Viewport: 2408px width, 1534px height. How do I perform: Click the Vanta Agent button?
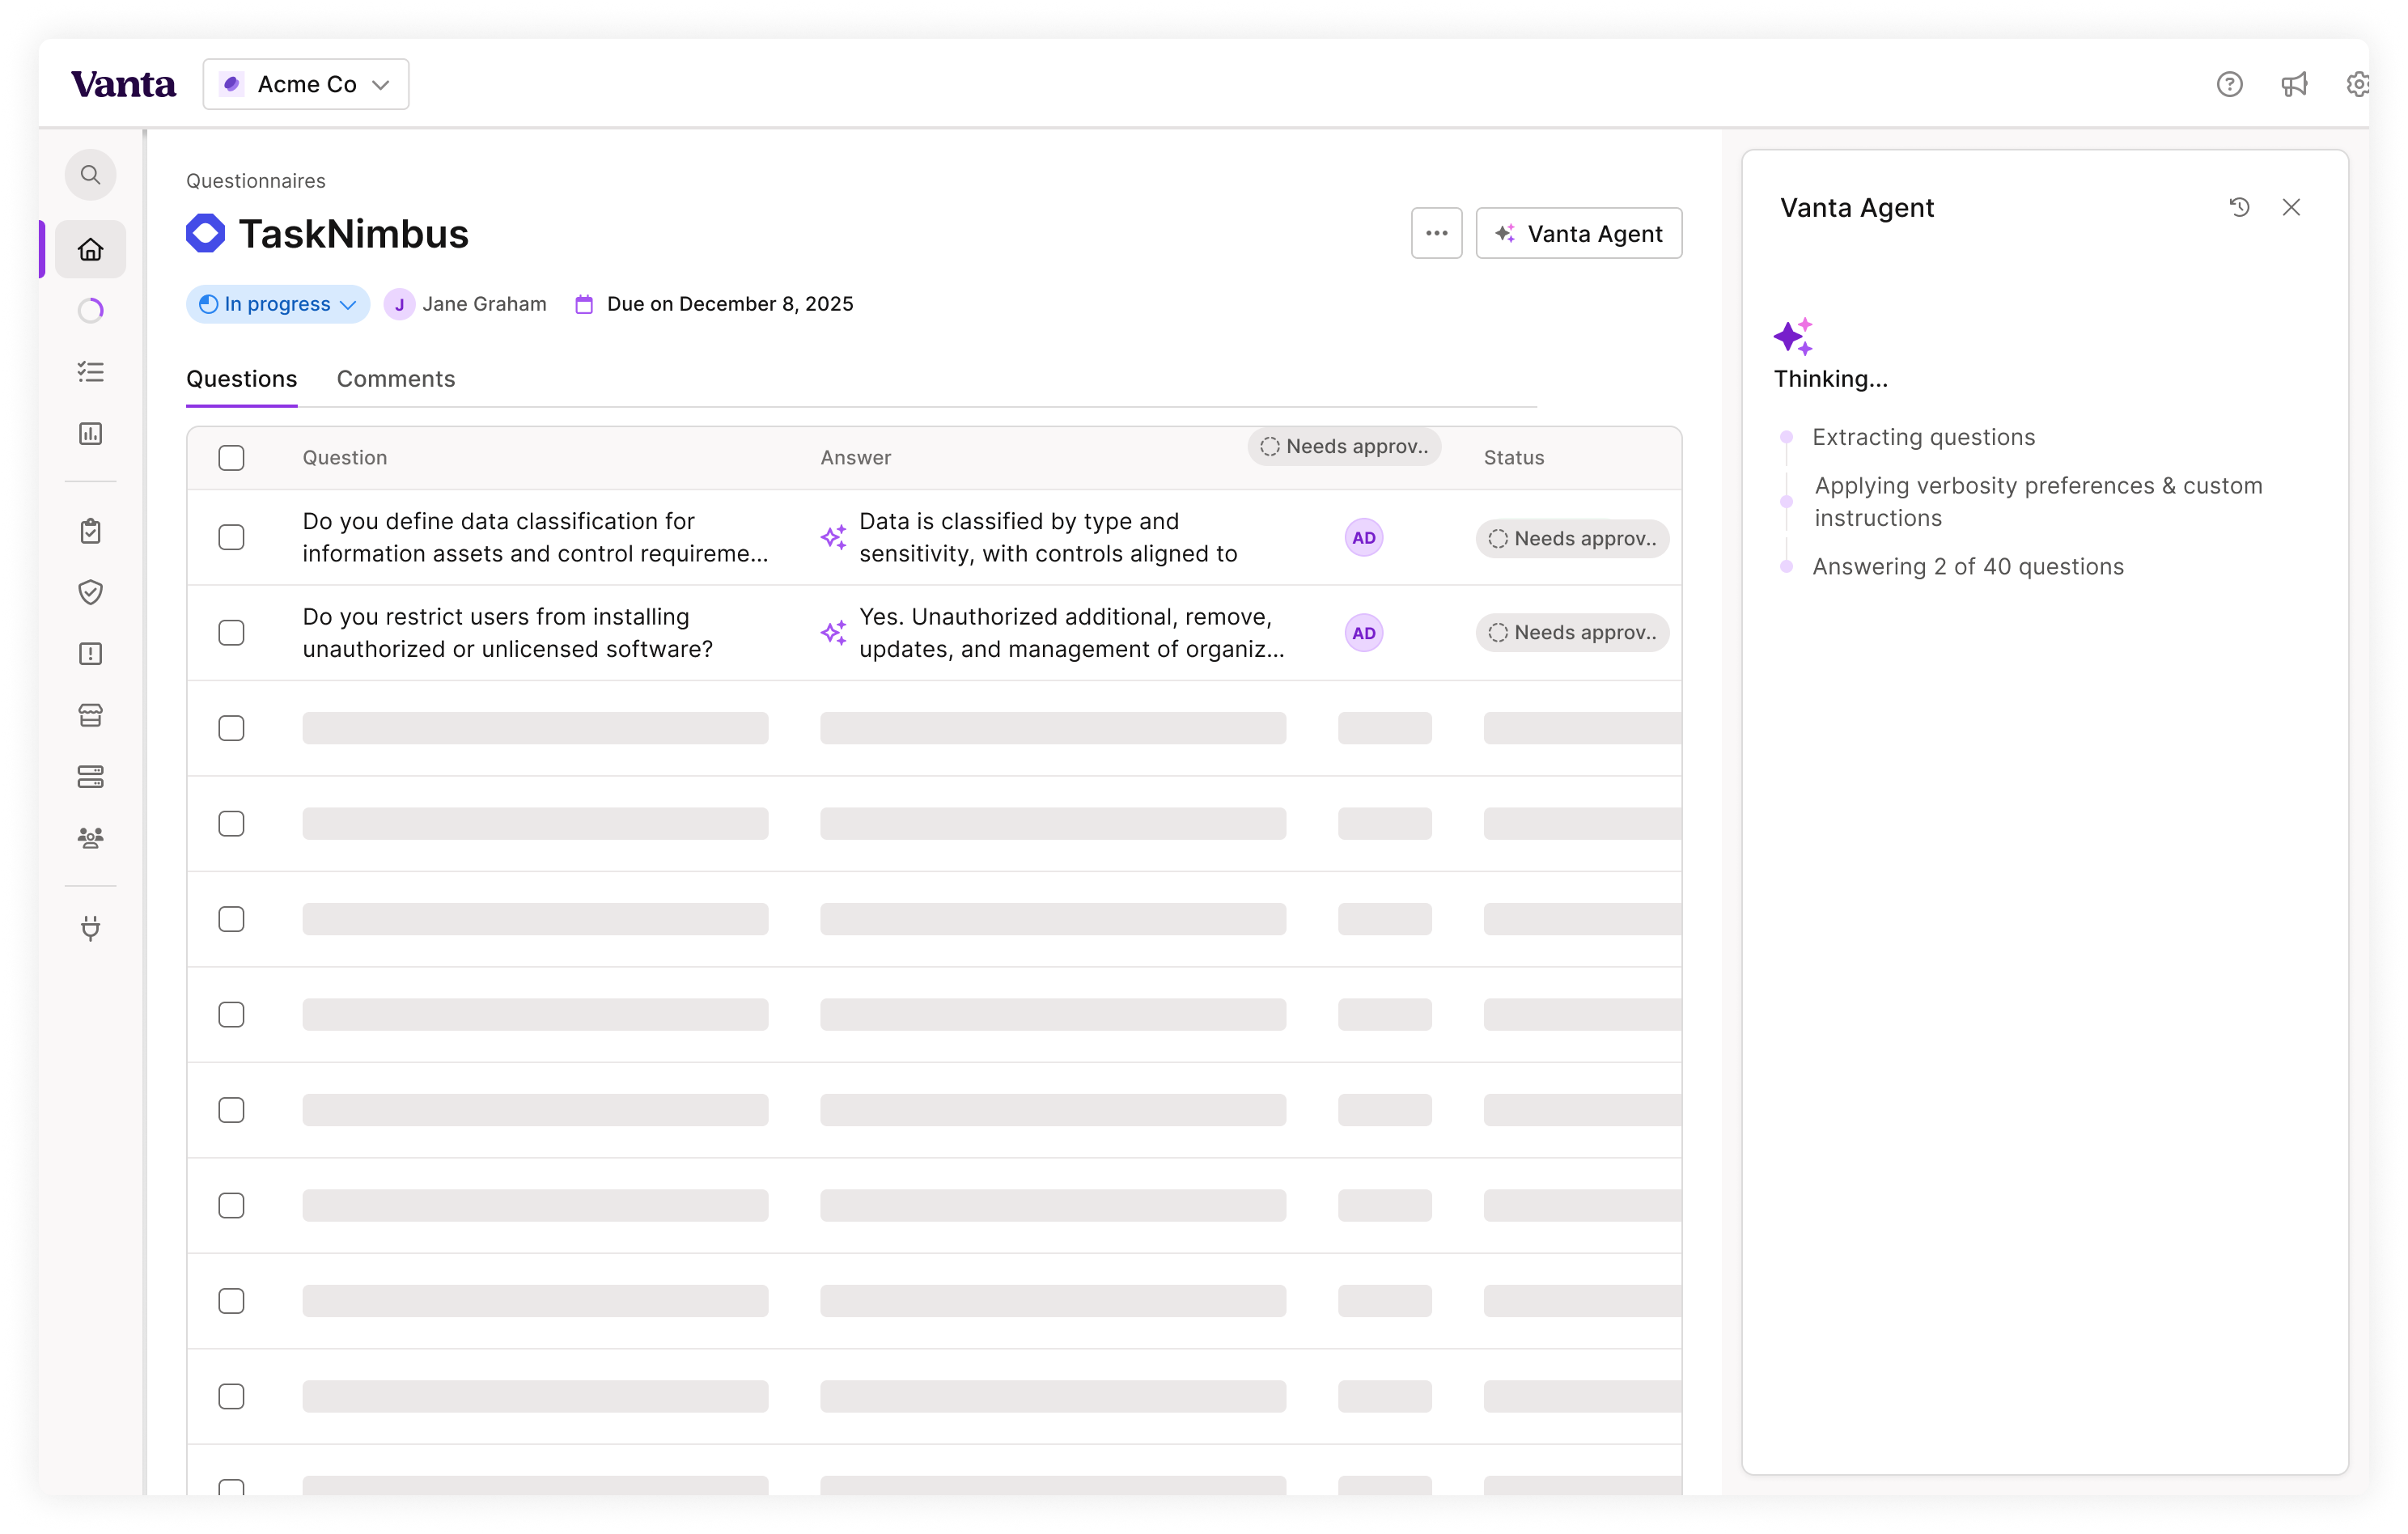(1578, 233)
